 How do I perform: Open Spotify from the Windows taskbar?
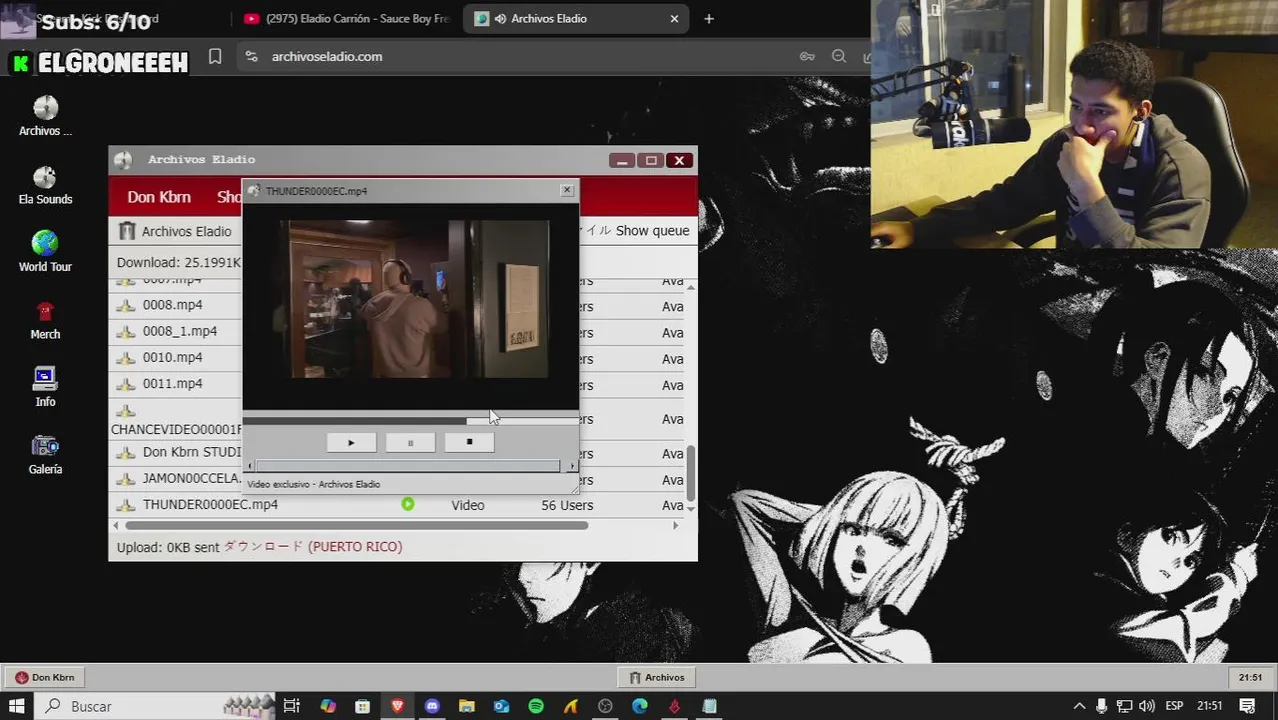pos(536,706)
